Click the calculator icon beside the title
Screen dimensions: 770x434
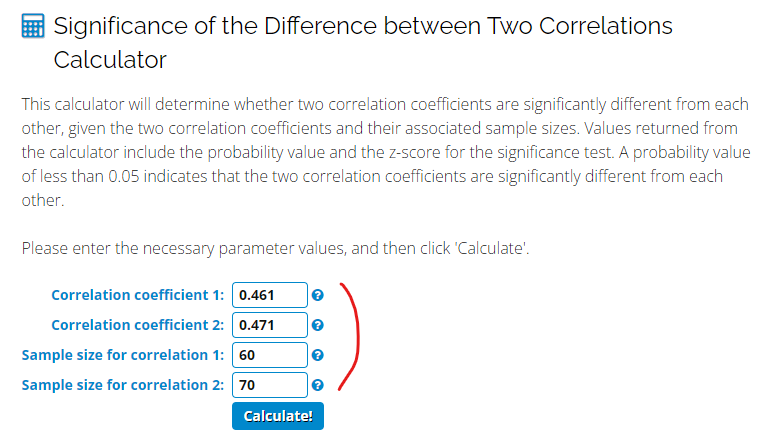32,27
